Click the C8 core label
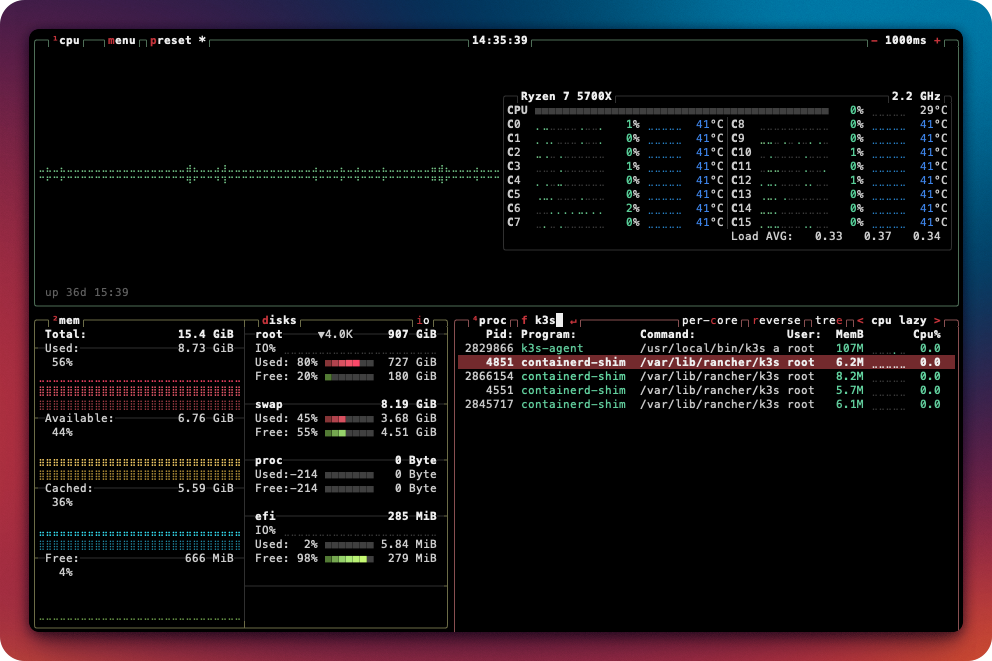992x661 pixels. pyautogui.click(x=738, y=125)
